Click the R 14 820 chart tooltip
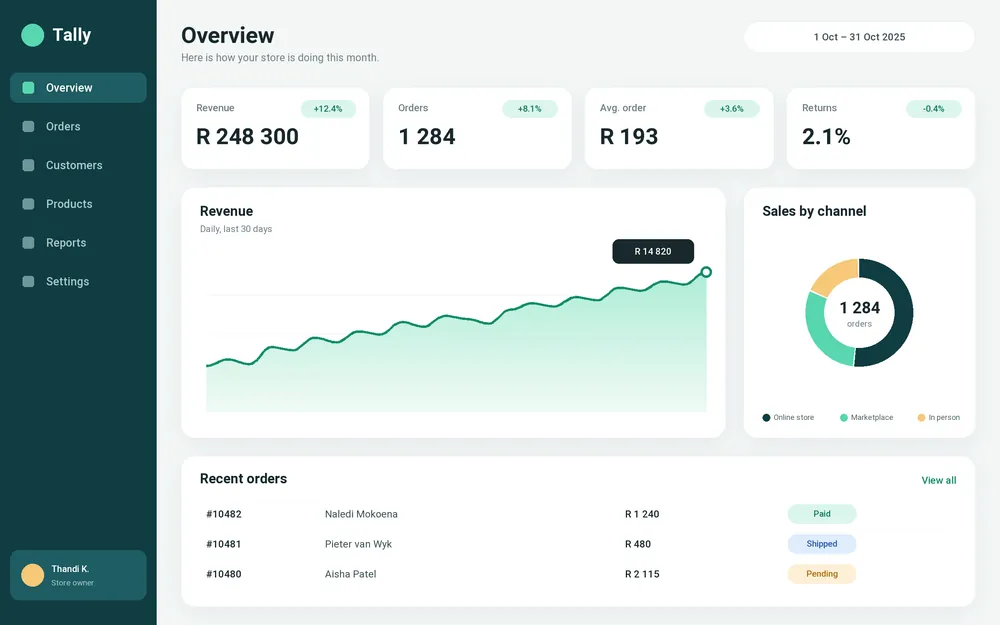This screenshot has width=1000, height=625. [653, 251]
